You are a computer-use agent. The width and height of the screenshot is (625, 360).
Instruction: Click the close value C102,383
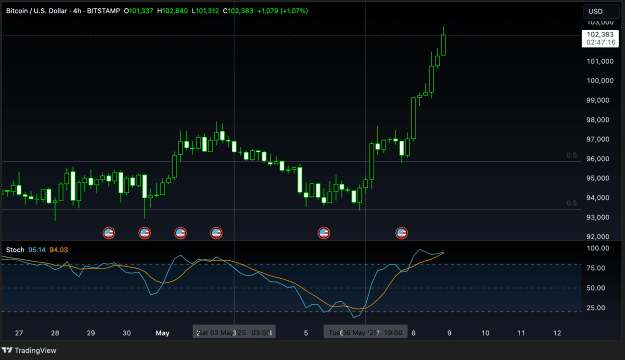(238, 11)
